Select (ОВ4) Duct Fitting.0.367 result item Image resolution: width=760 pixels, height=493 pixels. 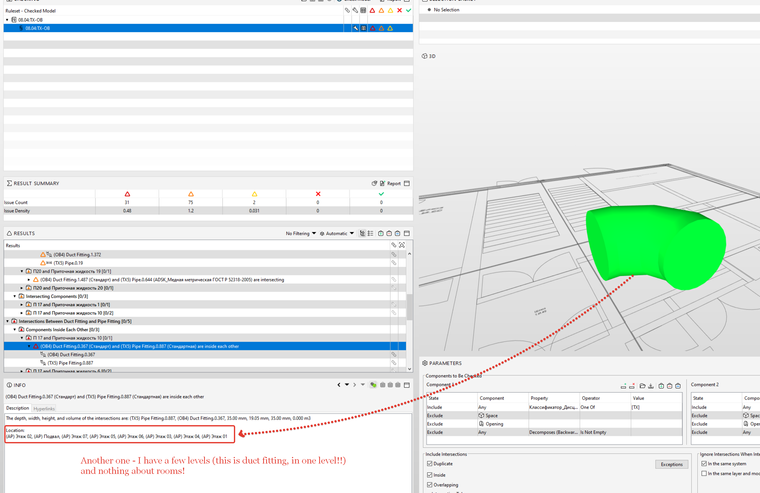(71, 355)
